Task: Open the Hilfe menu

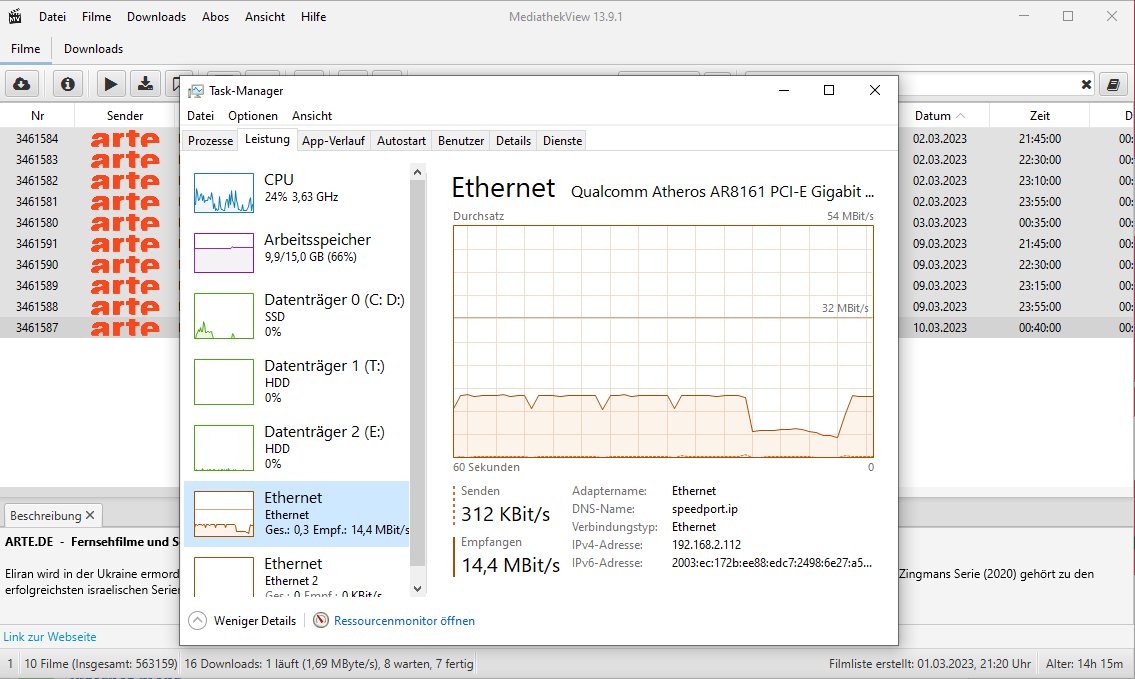Action: [x=313, y=17]
